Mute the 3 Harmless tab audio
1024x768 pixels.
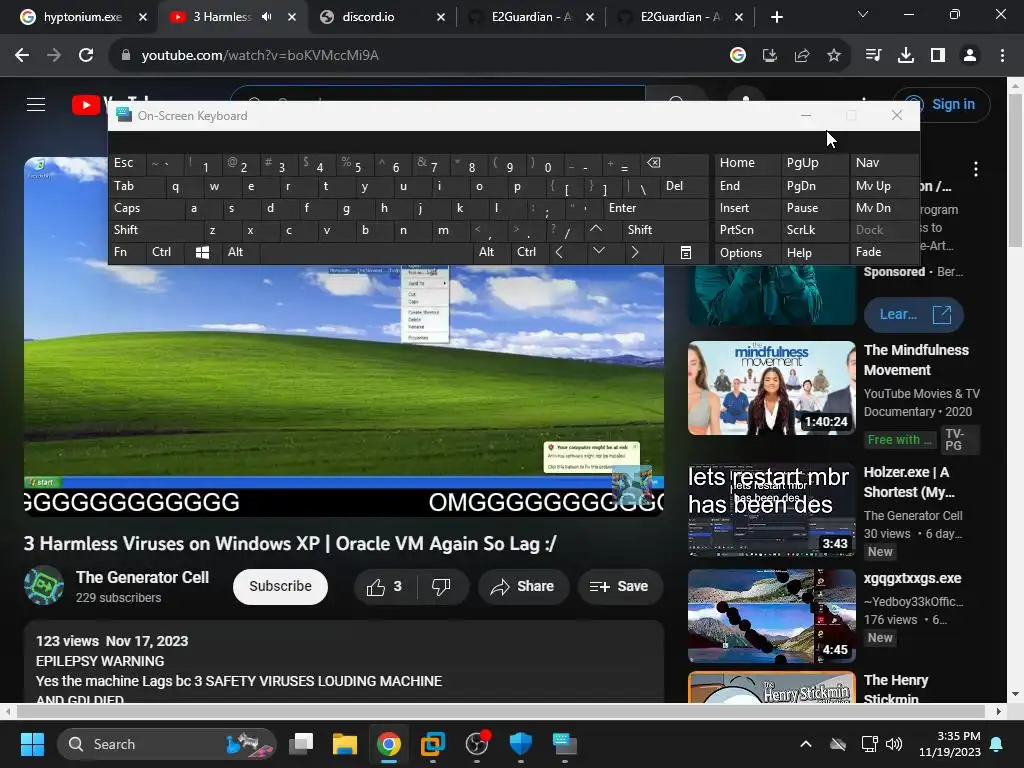(266, 17)
